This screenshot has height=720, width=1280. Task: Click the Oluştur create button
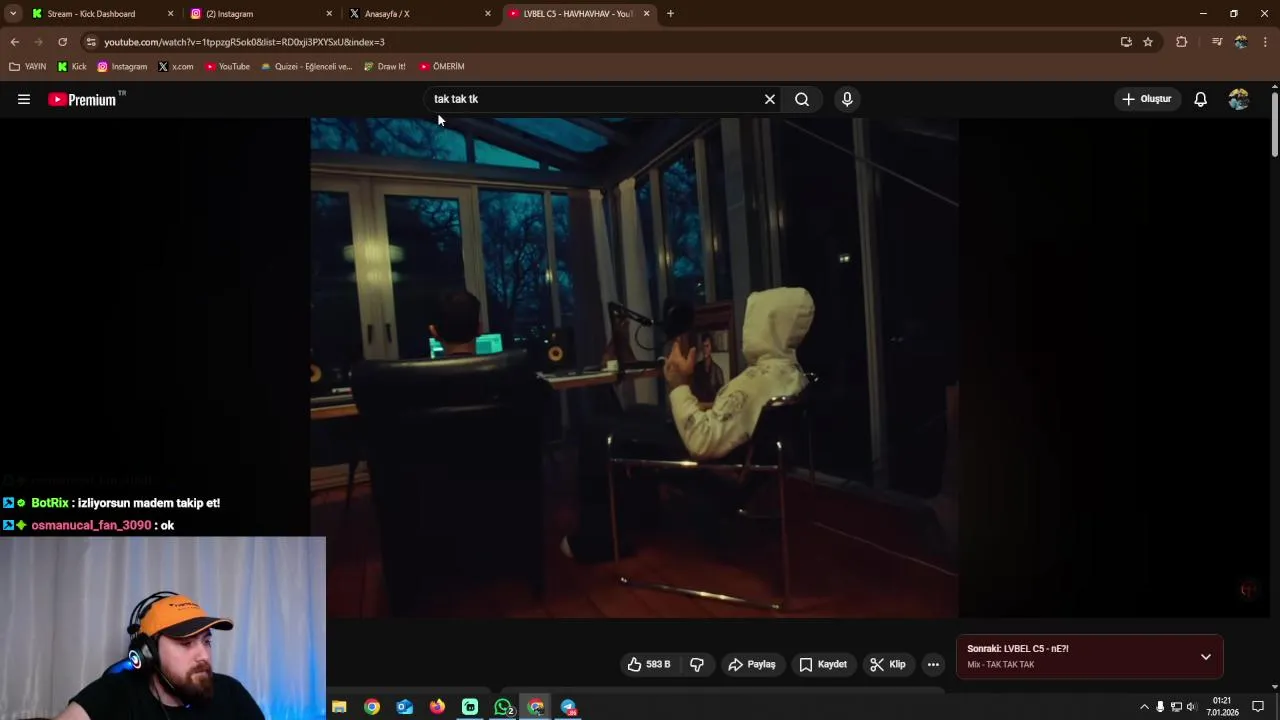tap(1146, 99)
